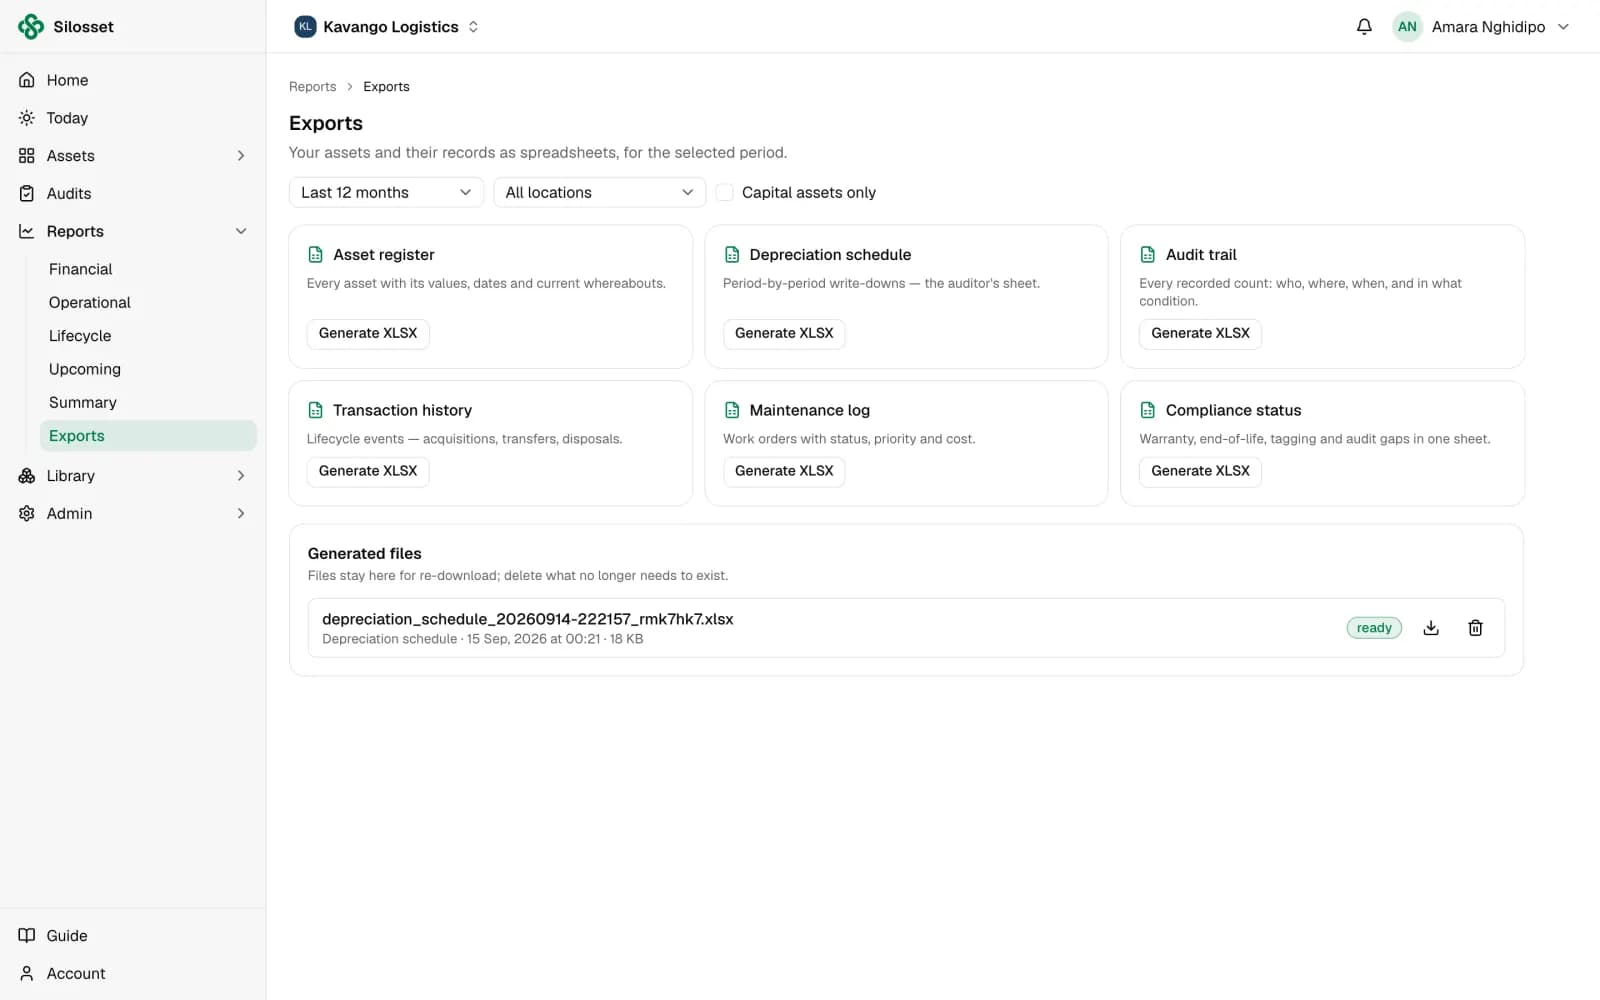Screen dimensions: 1600x1000
Task: Click the Audits clipboard icon
Action: coord(27,194)
